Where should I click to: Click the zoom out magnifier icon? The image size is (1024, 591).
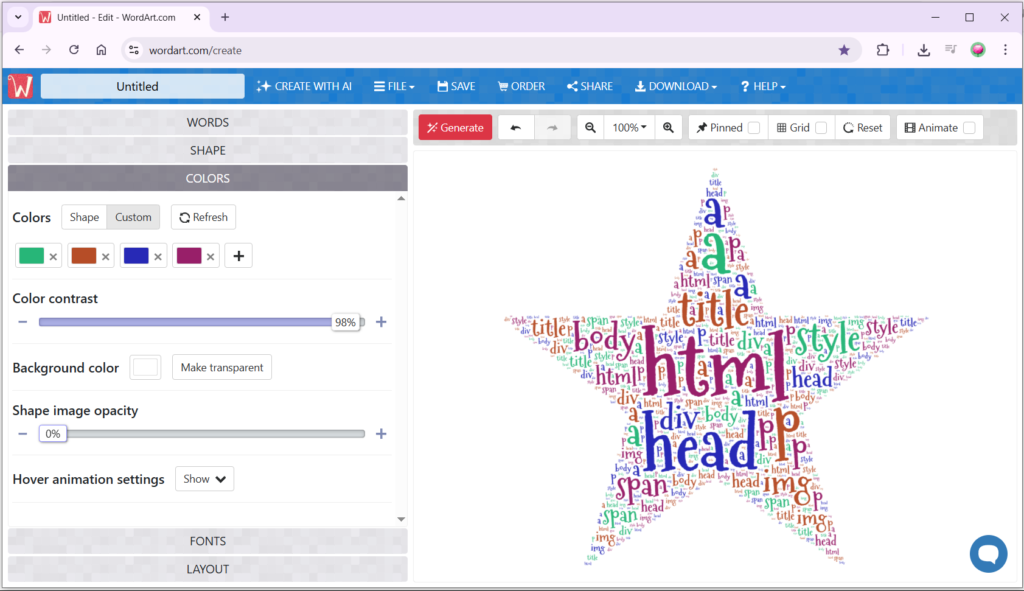tap(591, 128)
